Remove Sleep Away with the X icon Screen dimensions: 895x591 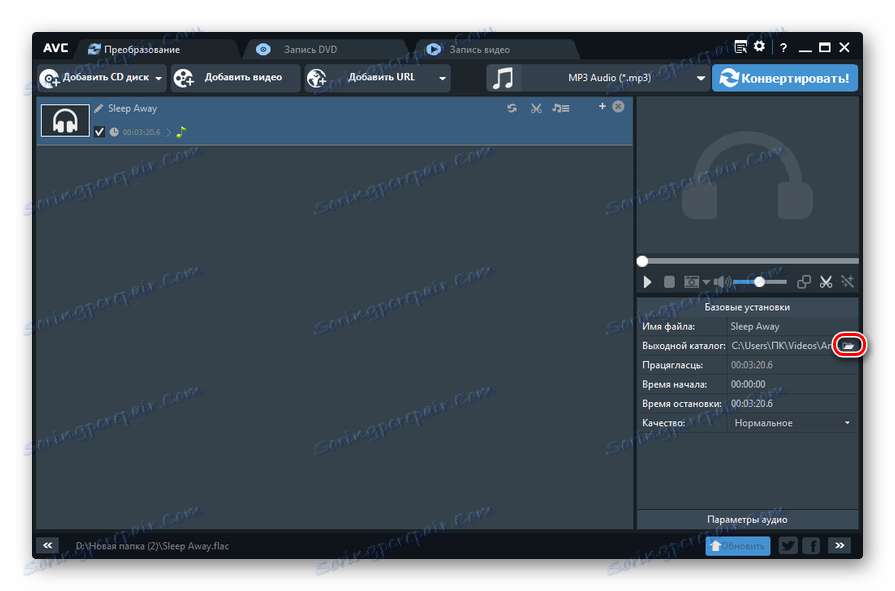click(x=618, y=107)
